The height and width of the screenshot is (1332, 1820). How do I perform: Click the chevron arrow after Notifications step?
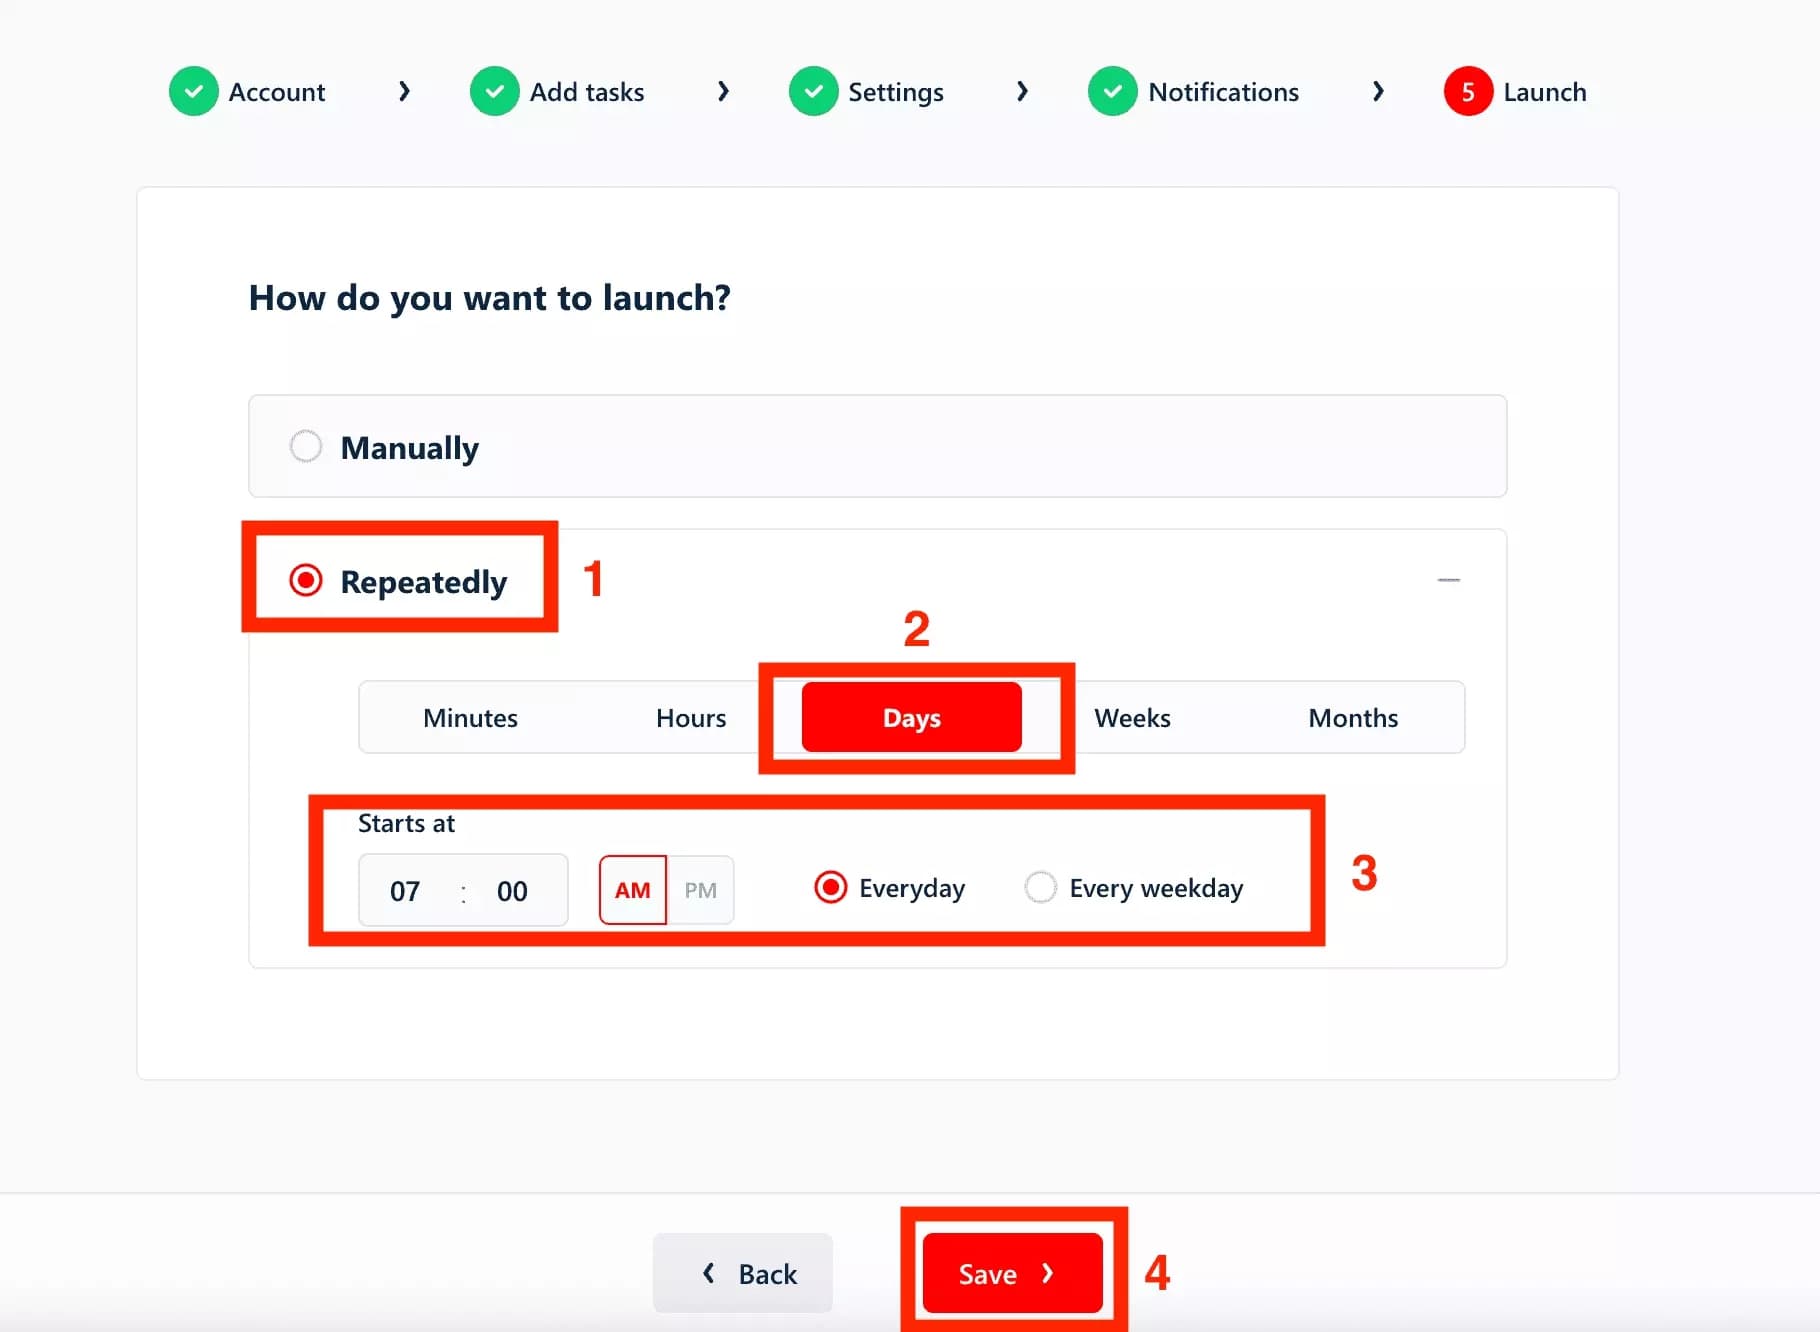click(x=1378, y=92)
